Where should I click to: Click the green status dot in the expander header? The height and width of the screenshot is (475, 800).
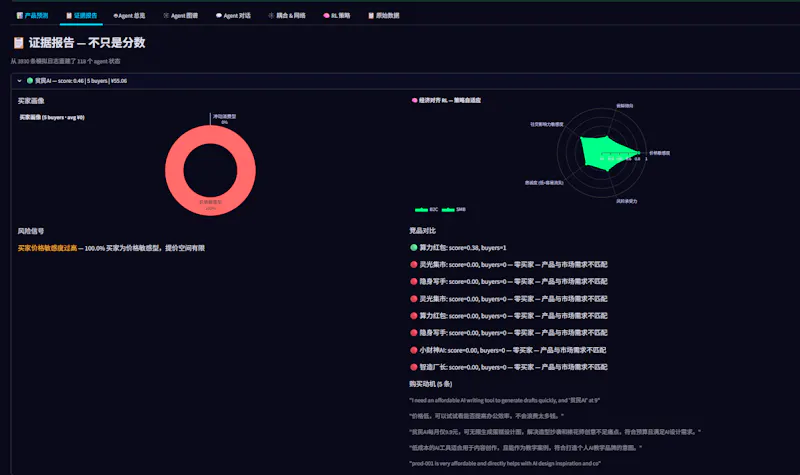30,81
